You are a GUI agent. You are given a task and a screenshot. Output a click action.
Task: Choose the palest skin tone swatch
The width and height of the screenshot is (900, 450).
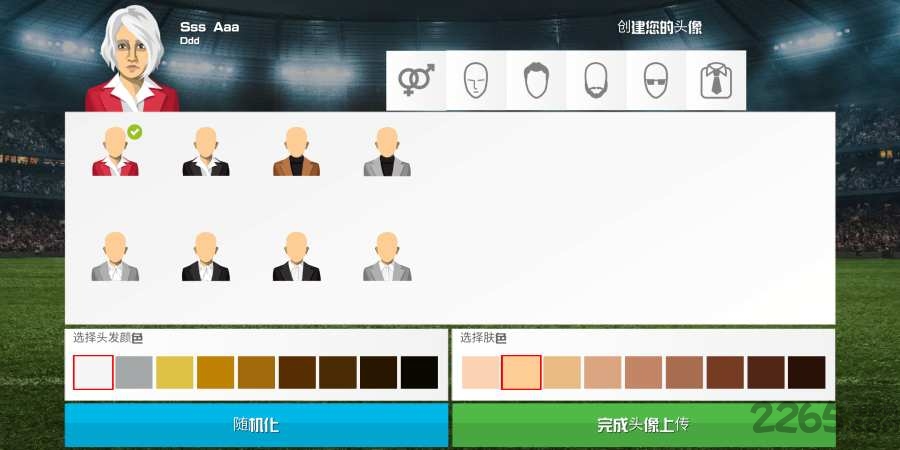click(x=480, y=373)
